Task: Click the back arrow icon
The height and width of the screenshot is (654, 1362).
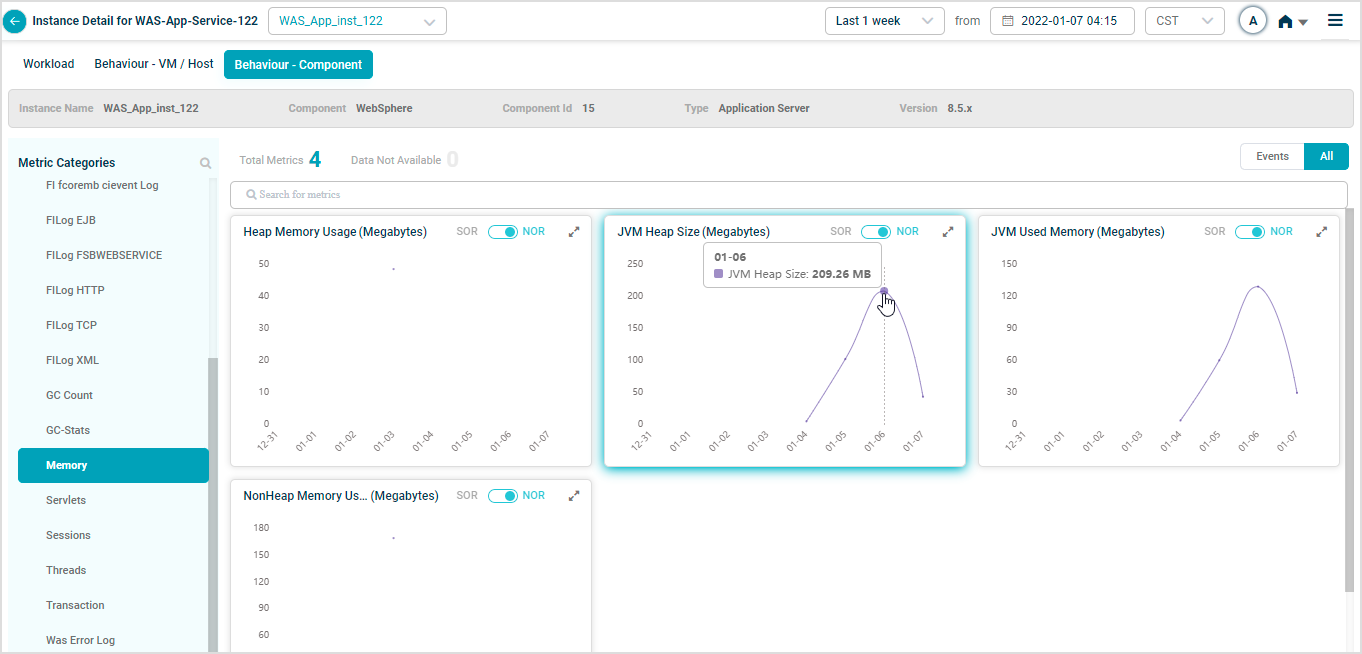Action: 15,21
